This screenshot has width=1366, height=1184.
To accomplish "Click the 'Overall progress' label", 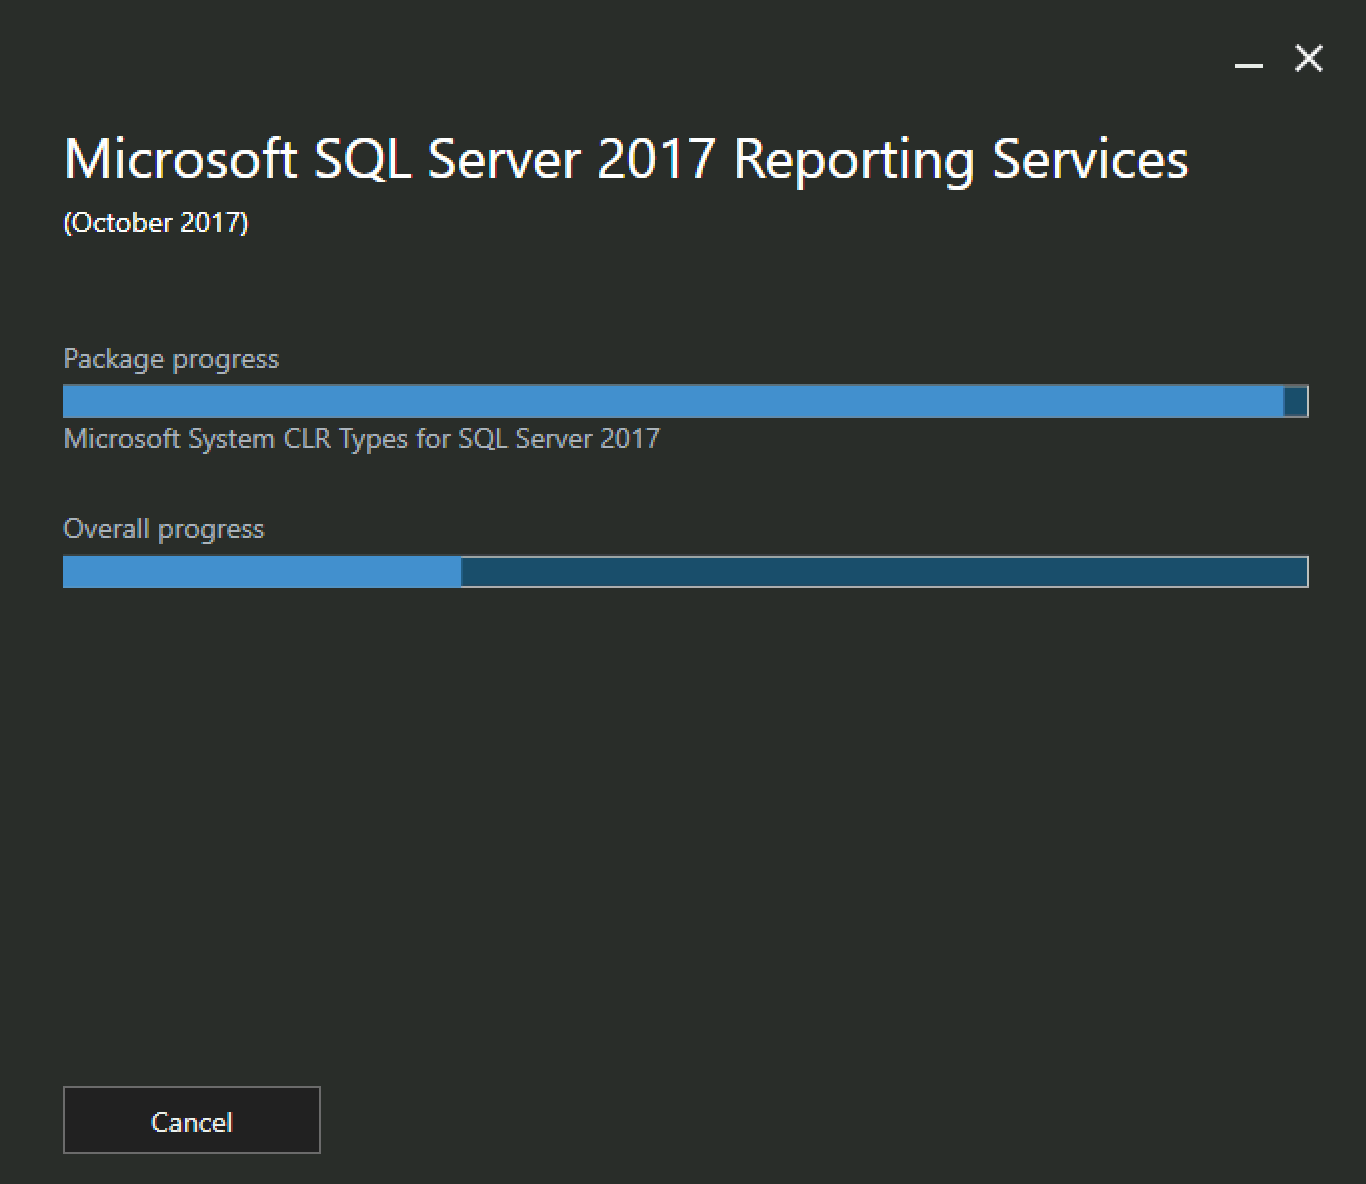I will coord(164,529).
